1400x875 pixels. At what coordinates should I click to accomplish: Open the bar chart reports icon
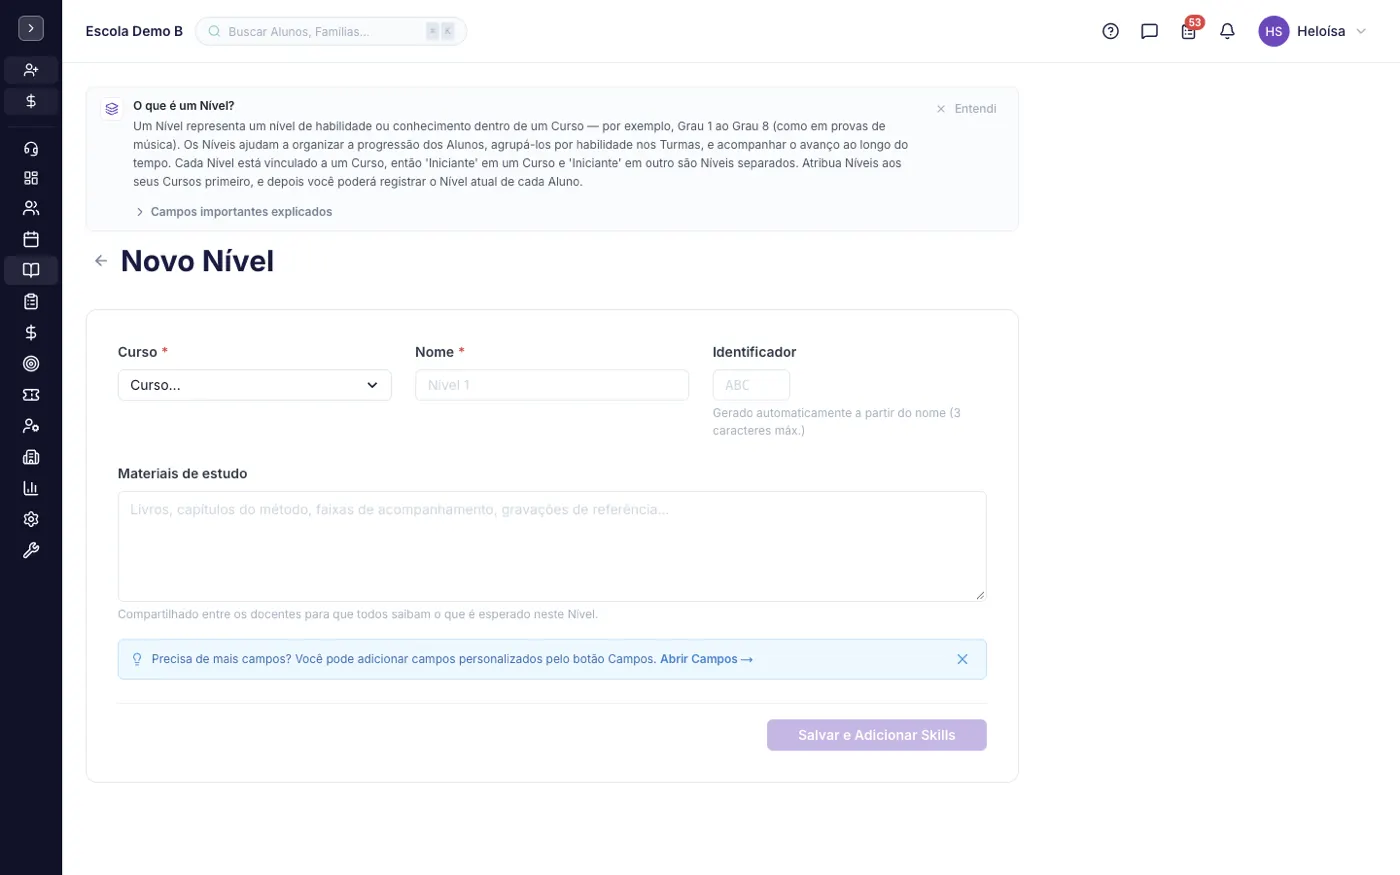coord(31,488)
